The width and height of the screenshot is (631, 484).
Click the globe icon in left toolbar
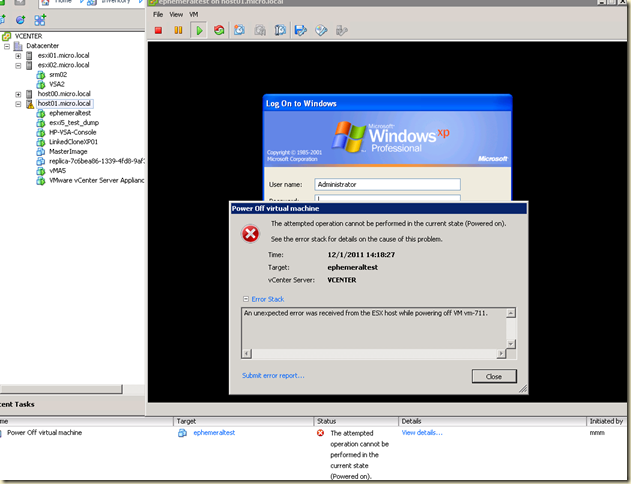click(20, 19)
